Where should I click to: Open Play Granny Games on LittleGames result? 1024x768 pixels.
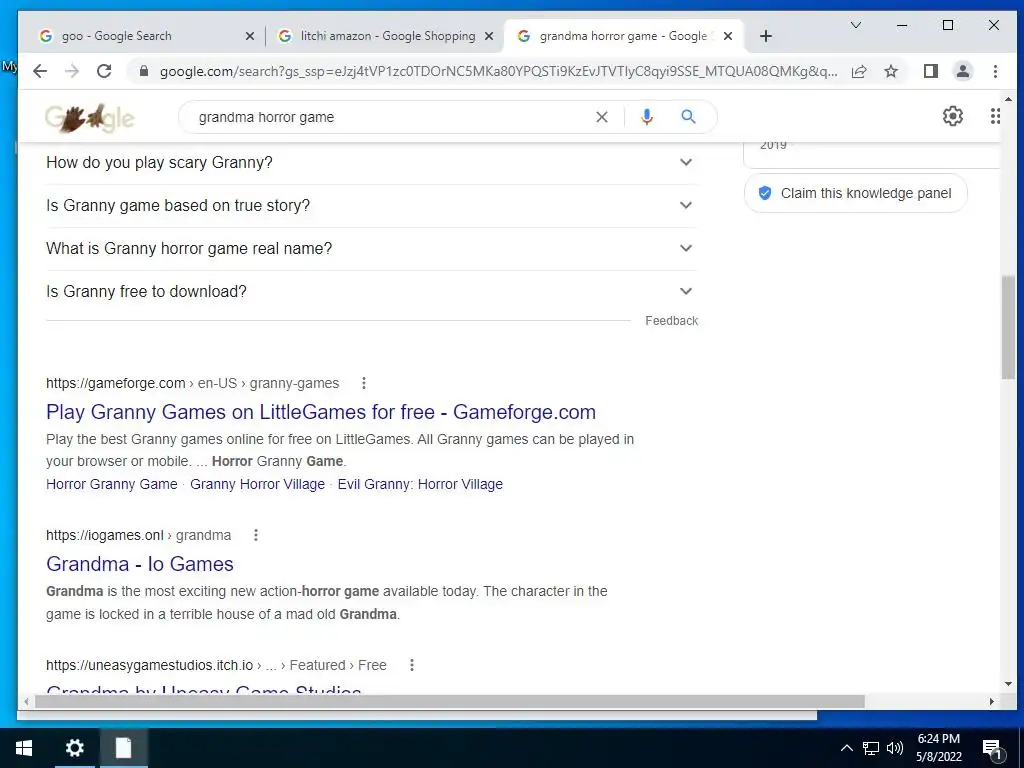(x=321, y=412)
